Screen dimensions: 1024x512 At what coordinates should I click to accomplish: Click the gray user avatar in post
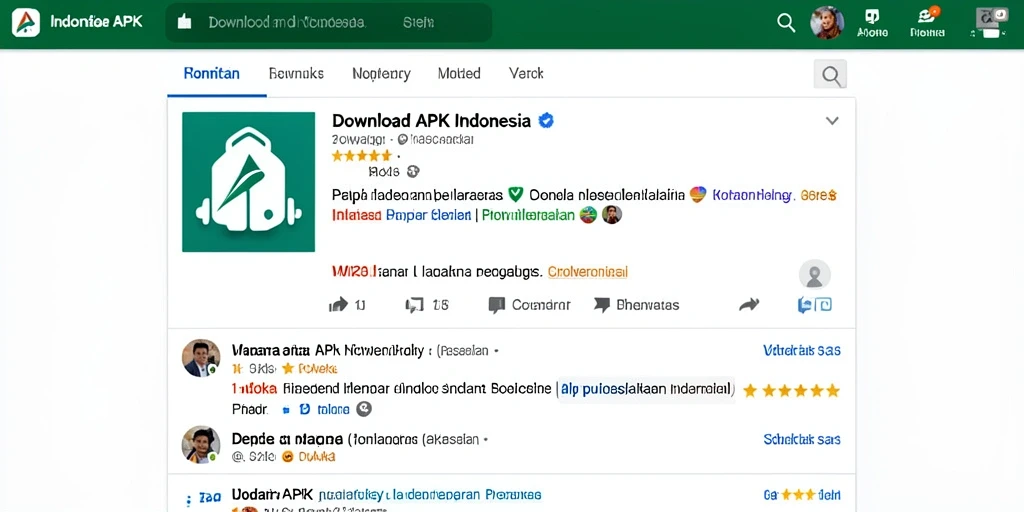click(814, 274)
